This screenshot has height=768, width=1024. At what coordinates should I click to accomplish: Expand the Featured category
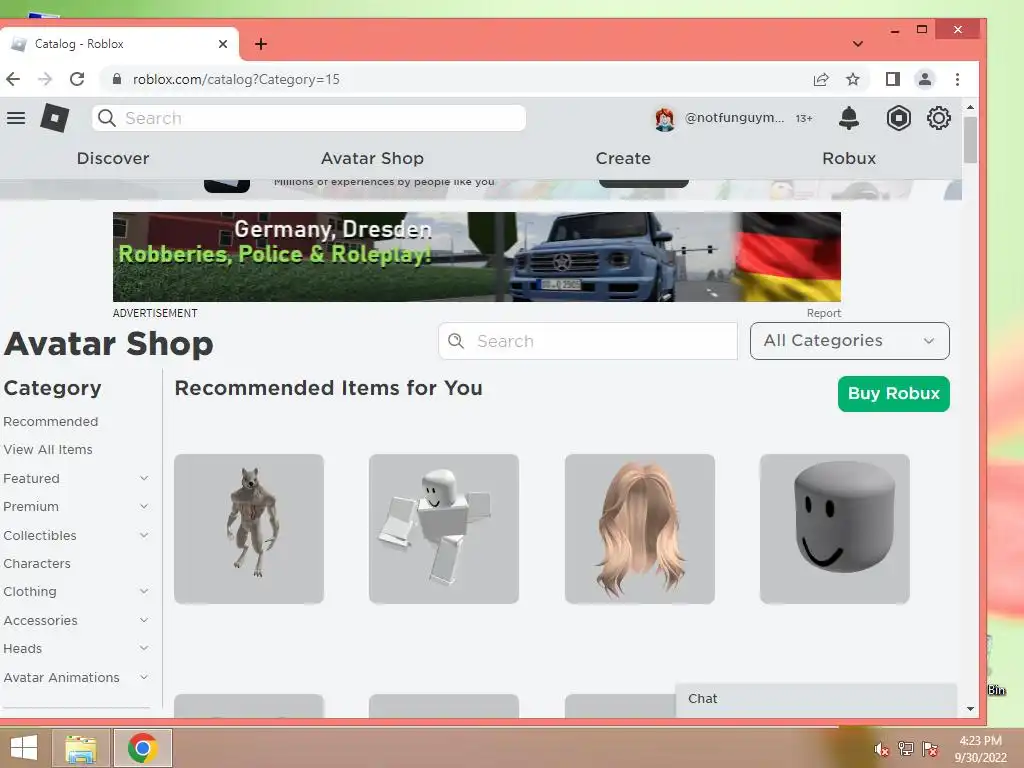tap(144, 478)
